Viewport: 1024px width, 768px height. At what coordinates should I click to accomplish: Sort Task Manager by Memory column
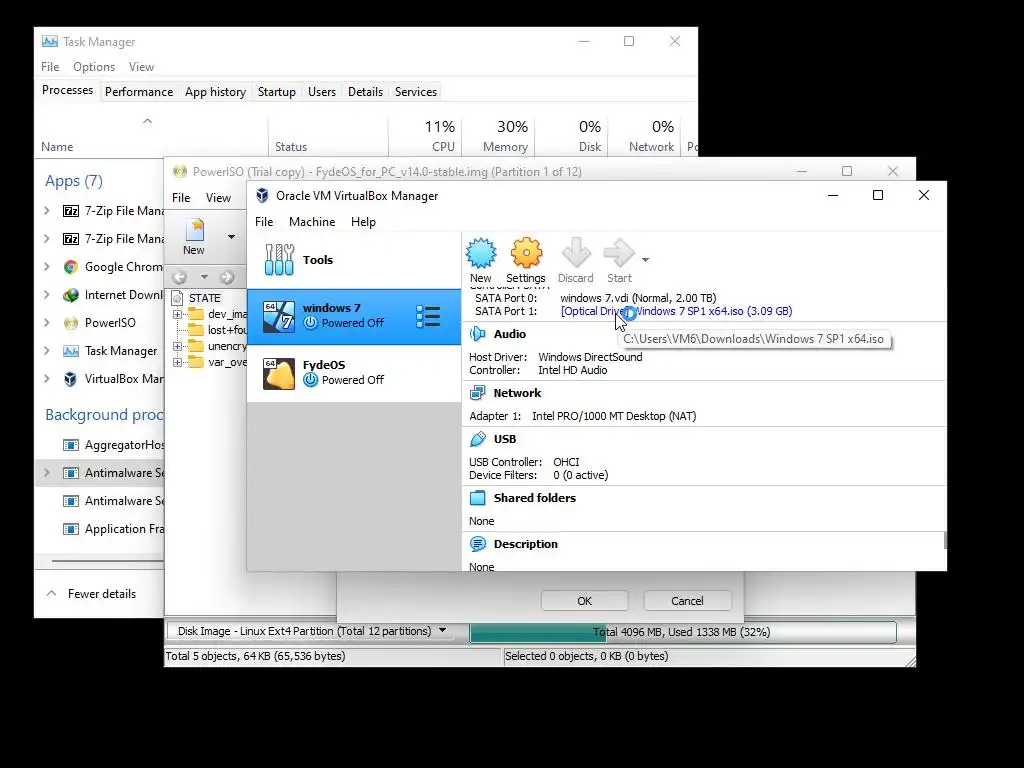click(x=498, y=136)
